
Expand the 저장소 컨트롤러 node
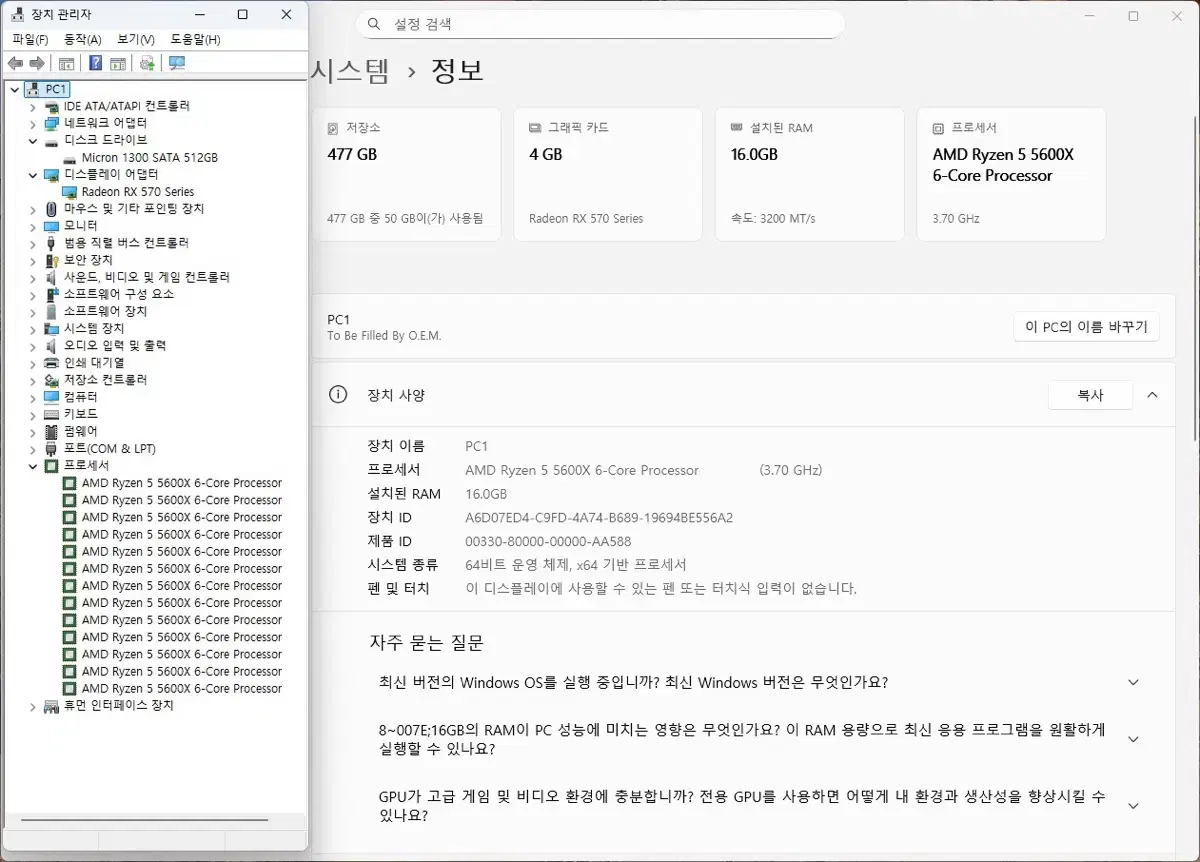point(33,380)
